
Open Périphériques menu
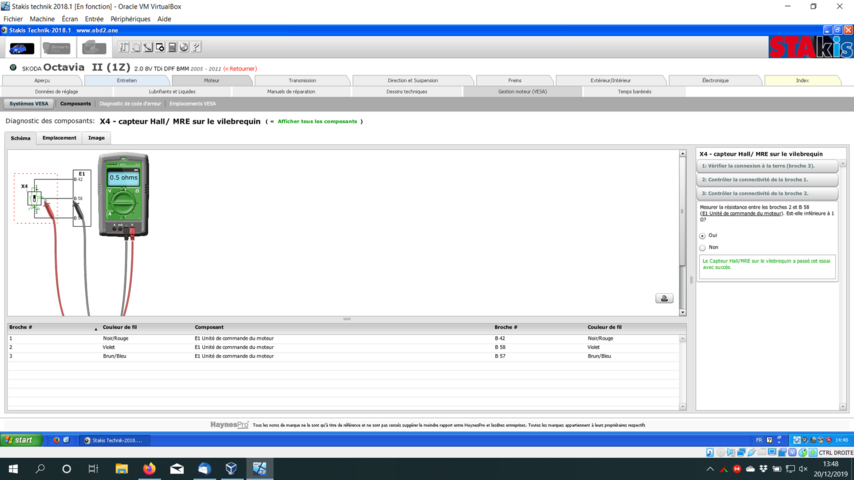pyautogui.click(x=130, y=19)
